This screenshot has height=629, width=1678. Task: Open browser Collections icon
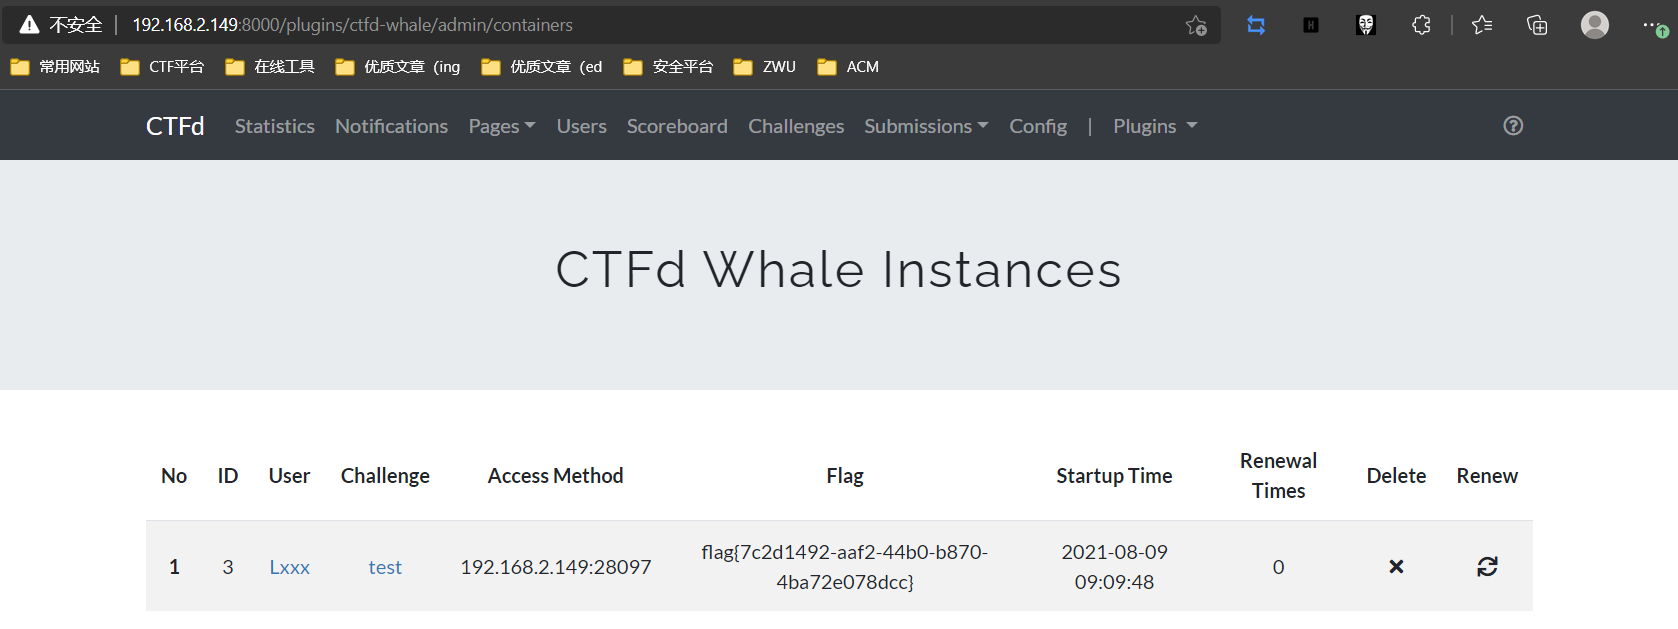coord(1537,25)
